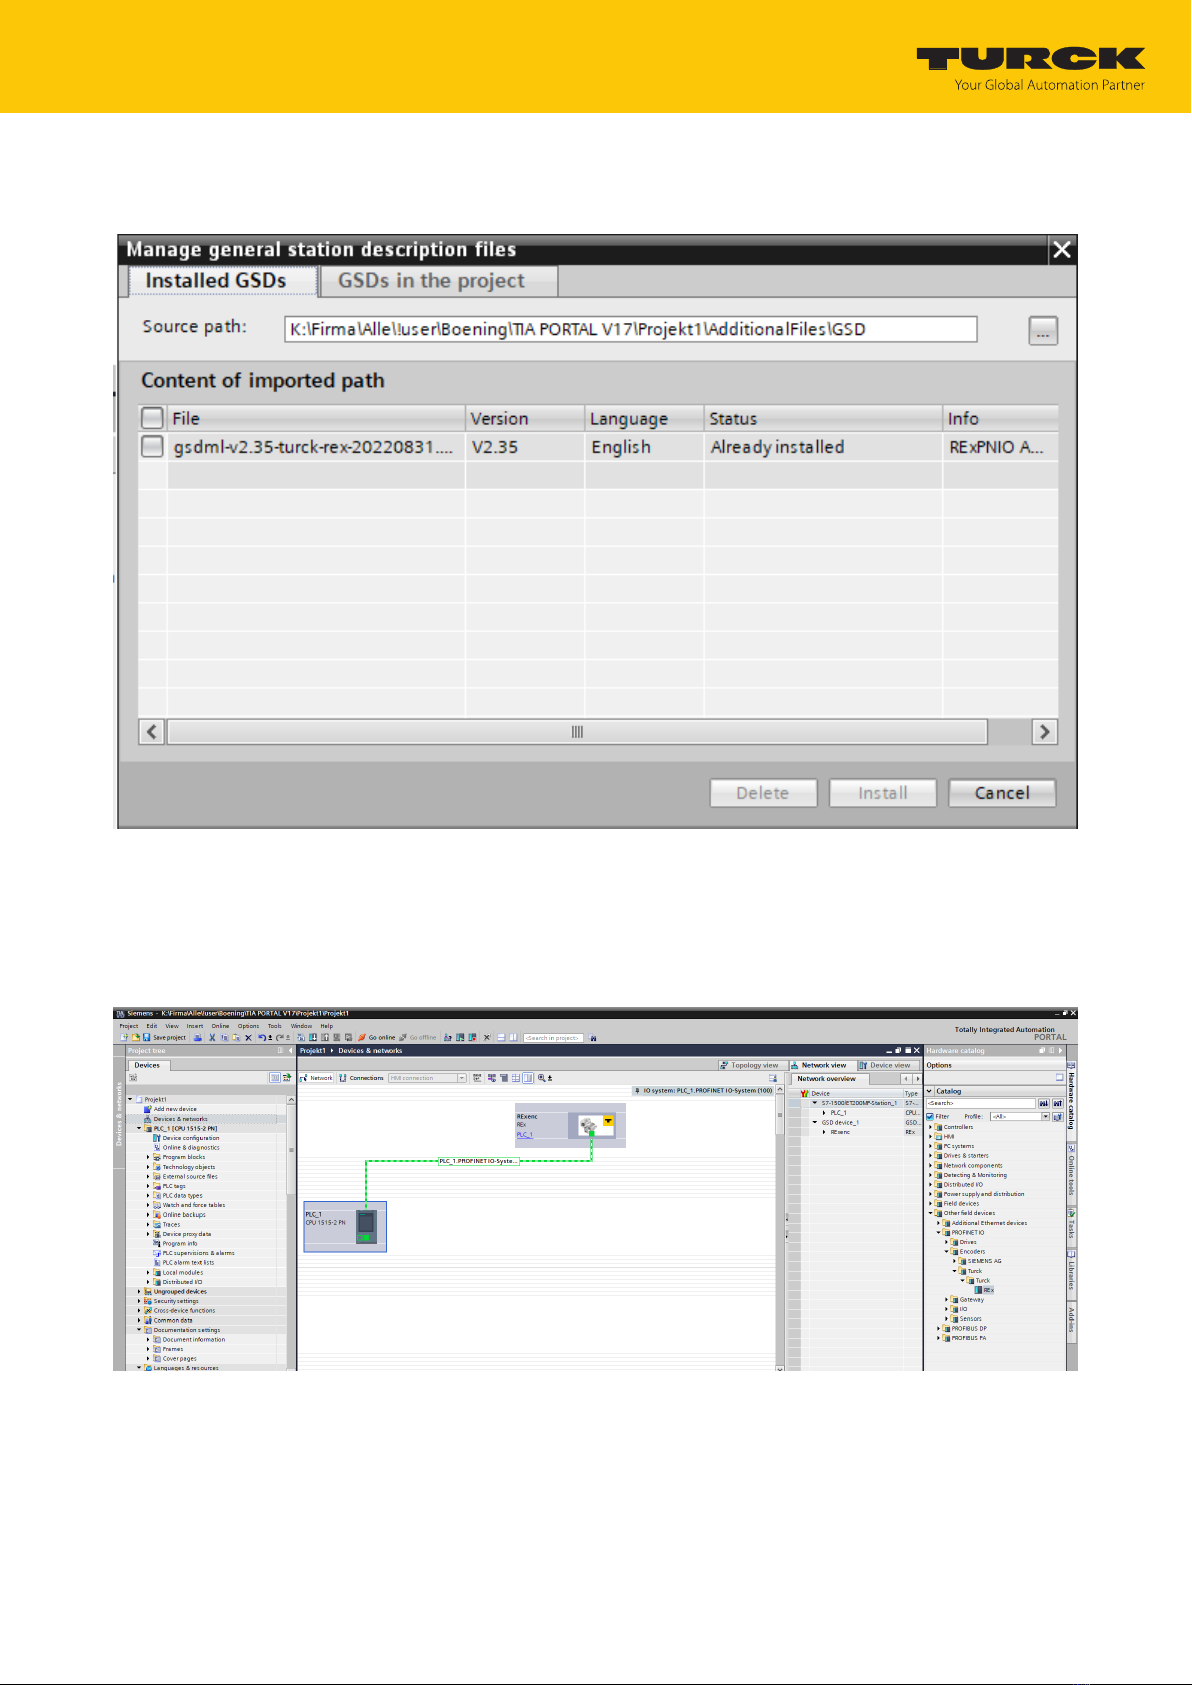Viewport: 1192px width, 1685px height.
Task: Open the Project menu in TIA Portal
Action: pos(129,1026)
